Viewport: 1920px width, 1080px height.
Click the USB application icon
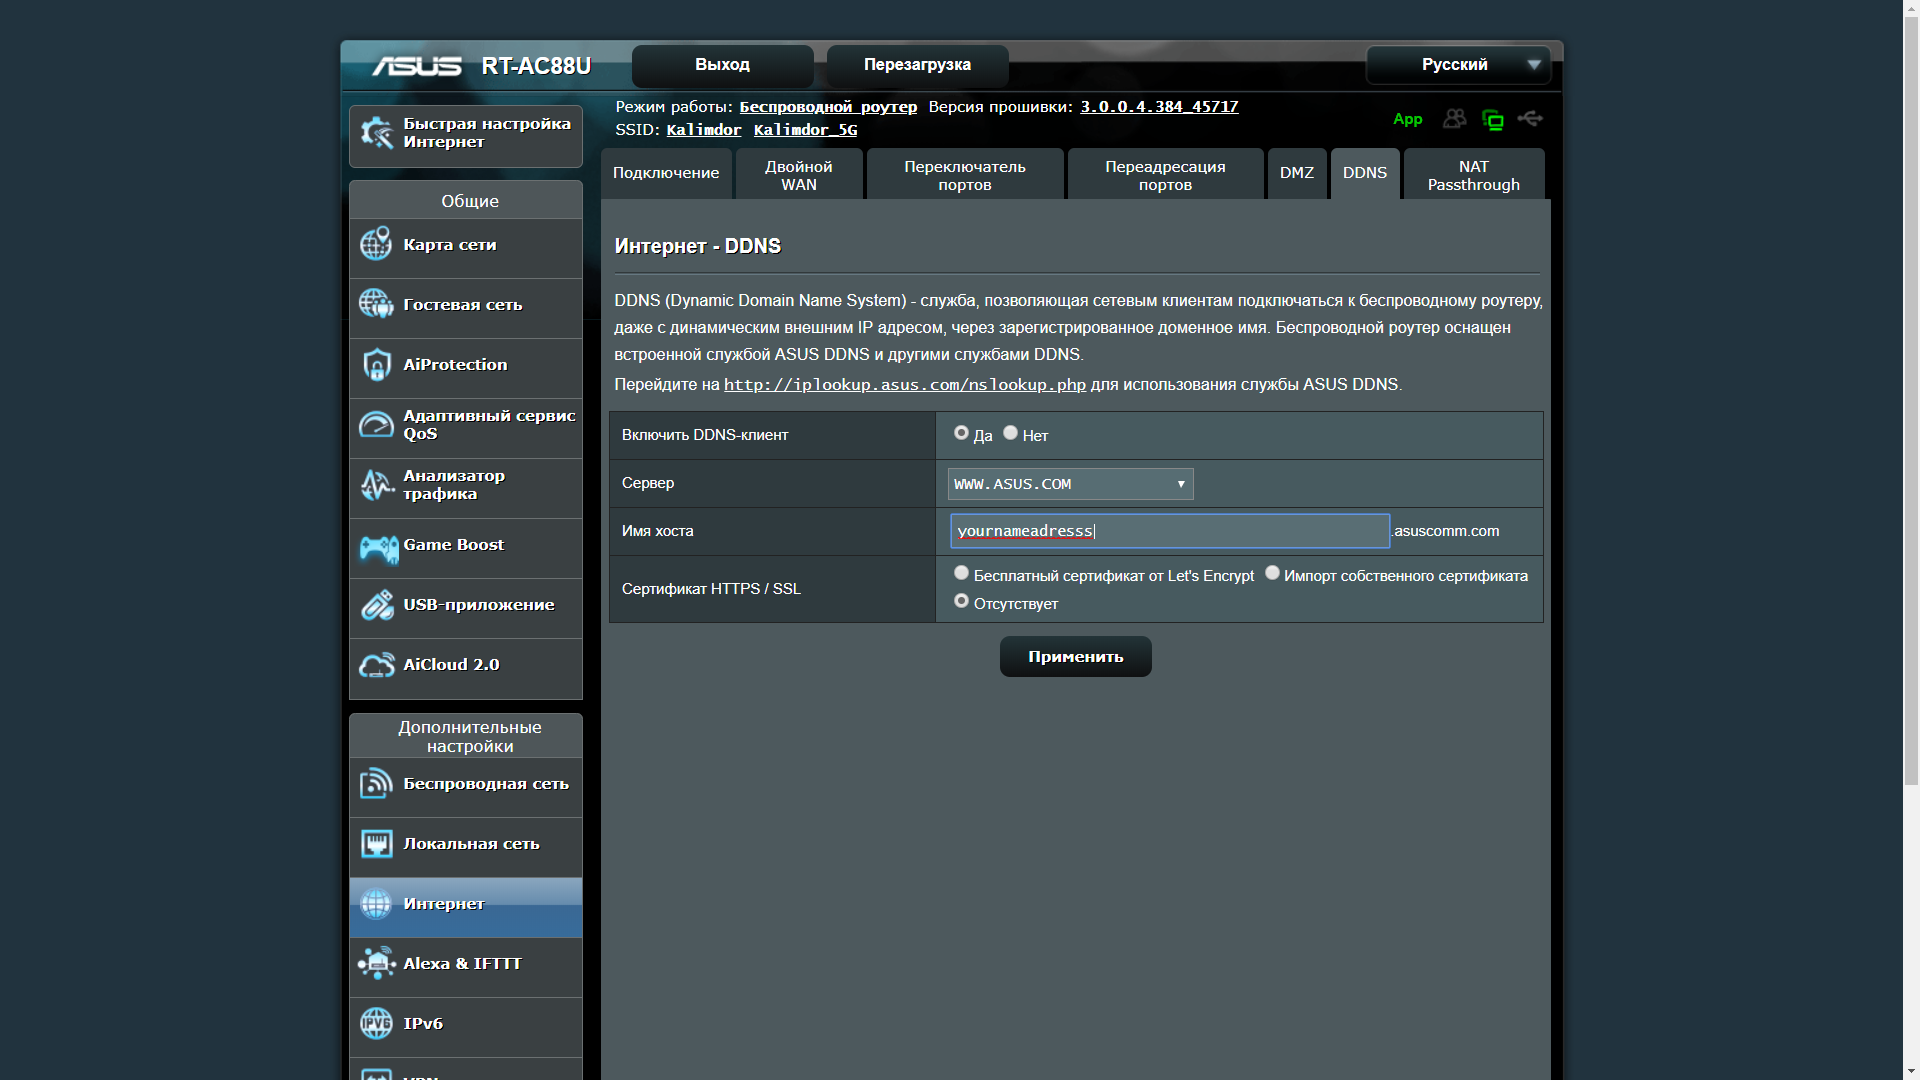click(377, 605)
